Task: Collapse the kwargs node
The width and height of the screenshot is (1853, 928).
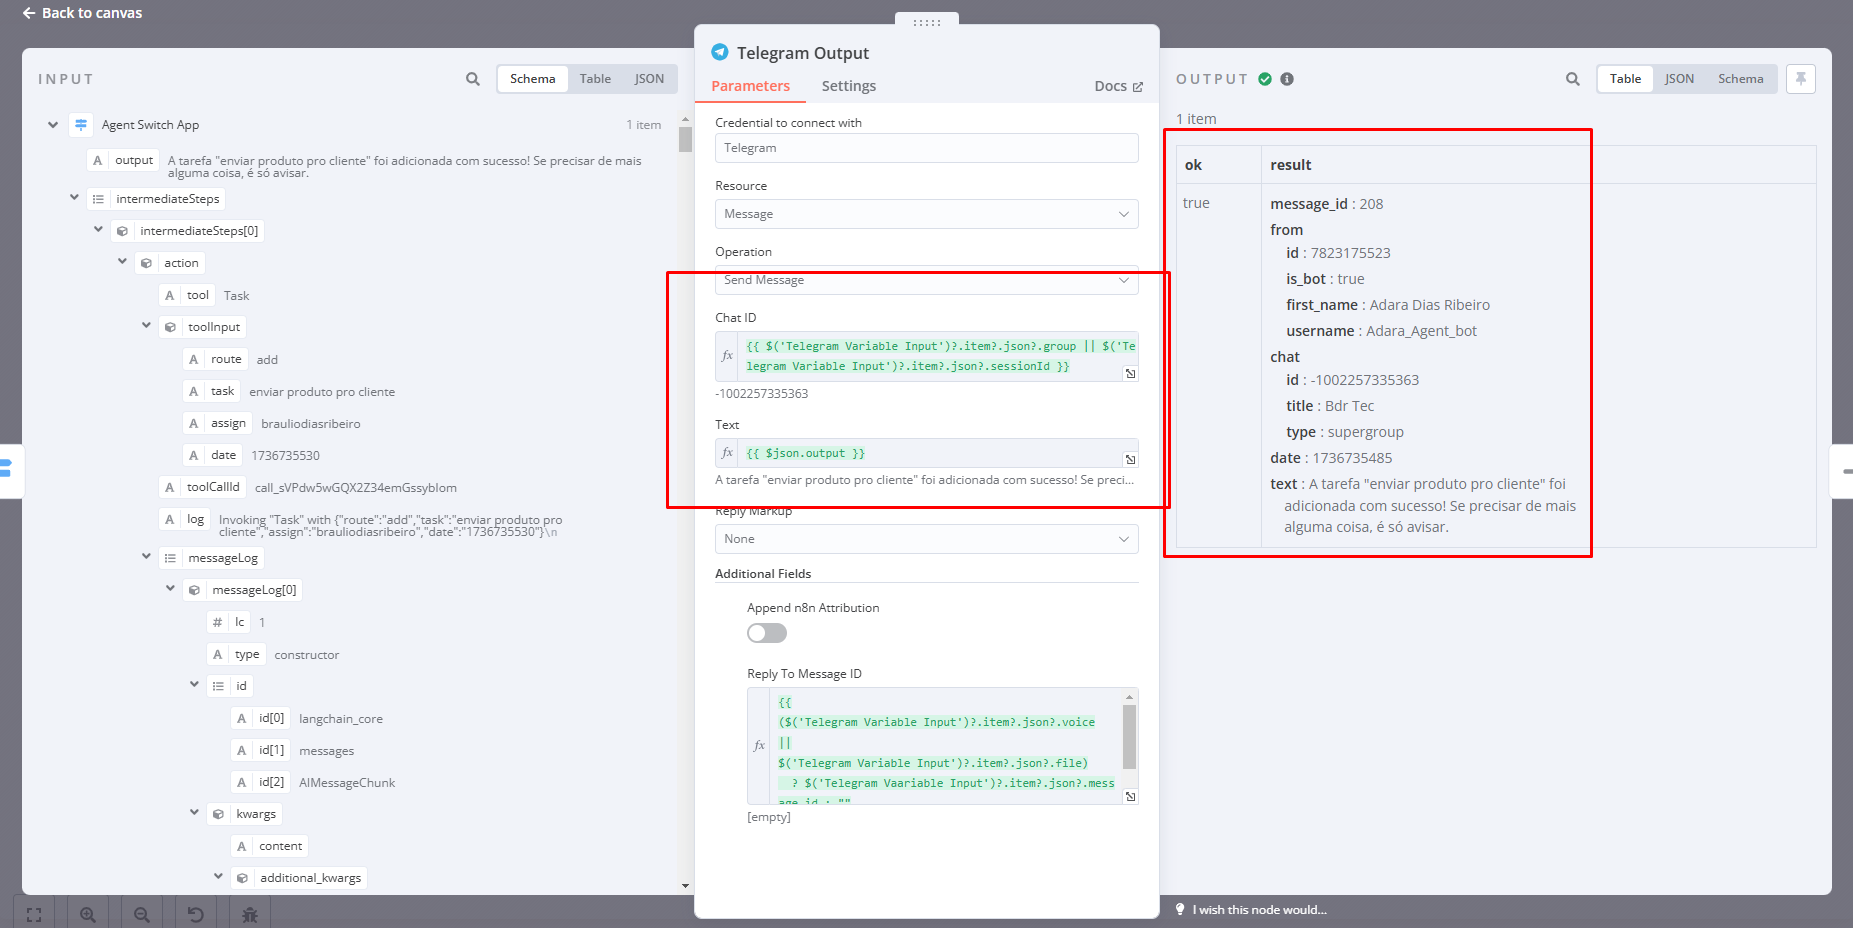Action: [194, 812]
